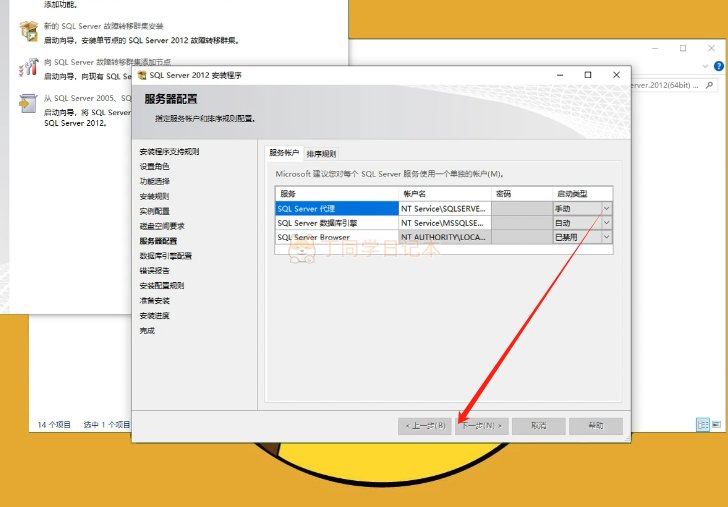Image resolution: width=728 pixels, height=507 pixels.
Task: Switch Explorer to large icons view
Action: [x=717, y=424]
